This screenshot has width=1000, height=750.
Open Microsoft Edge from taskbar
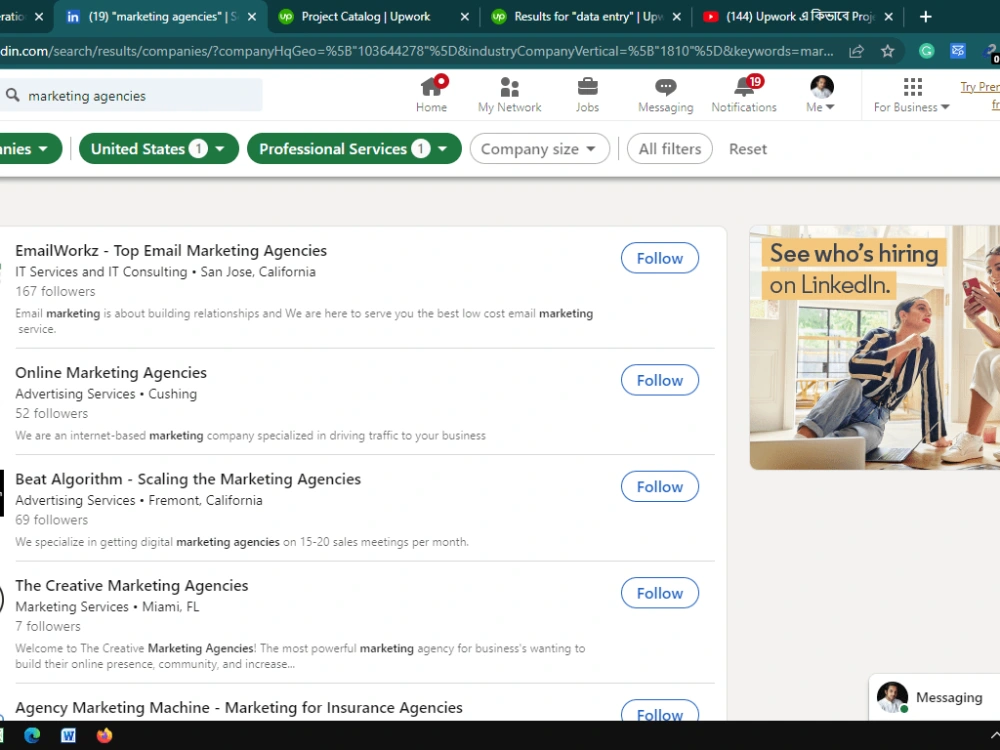coord(32,735)
